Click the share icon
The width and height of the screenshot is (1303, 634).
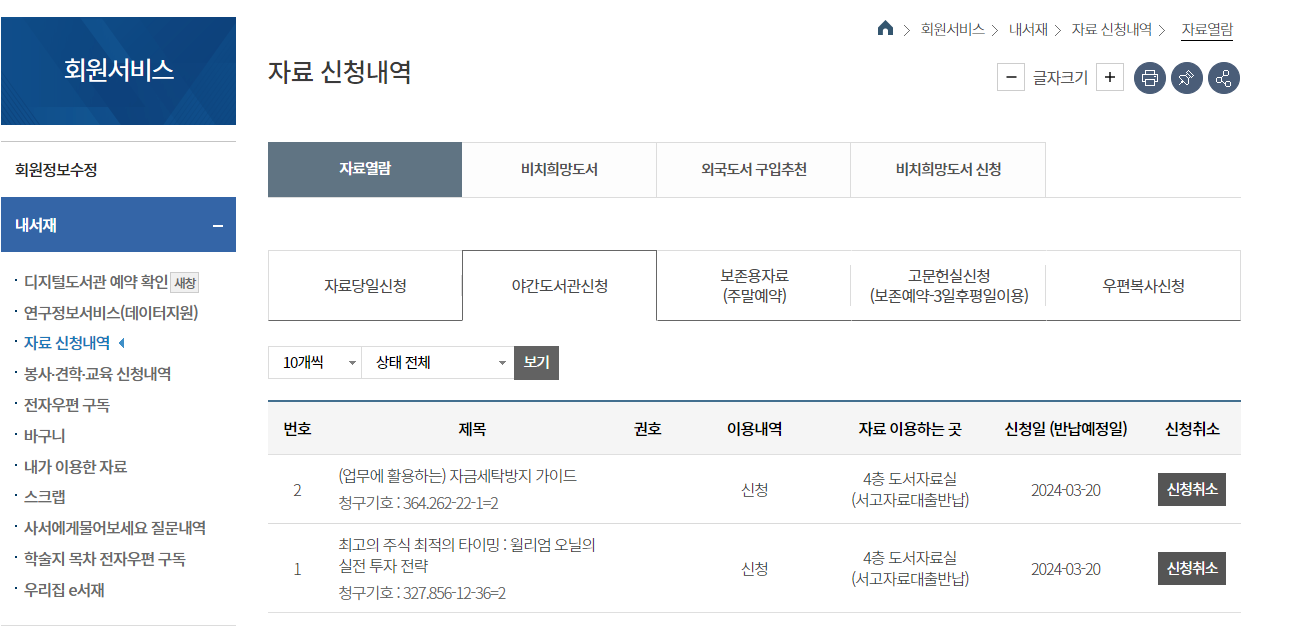(x=1225, y=77)
